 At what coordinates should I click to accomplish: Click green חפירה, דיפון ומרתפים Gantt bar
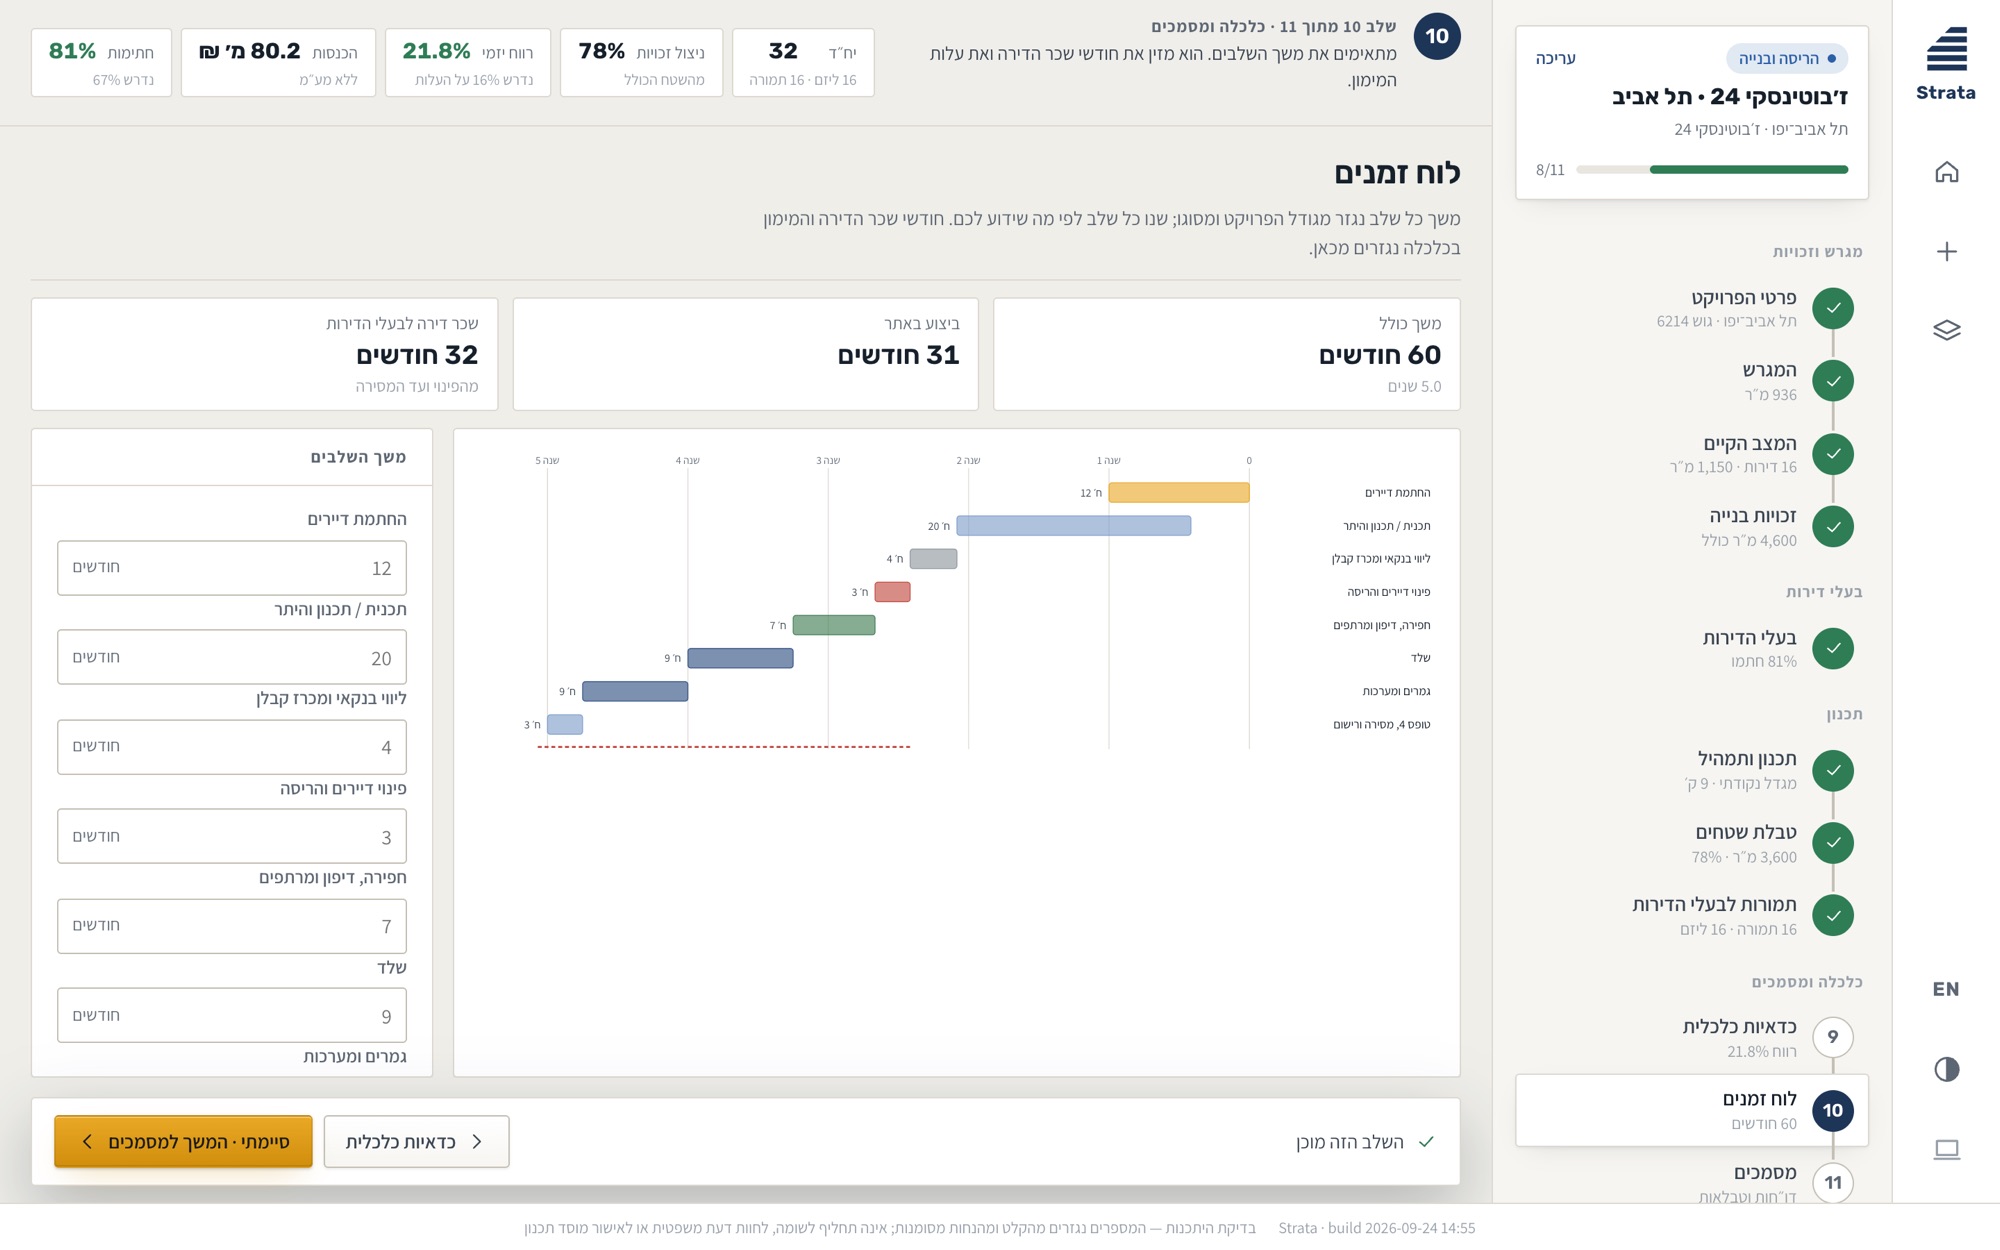click(834, 625)
